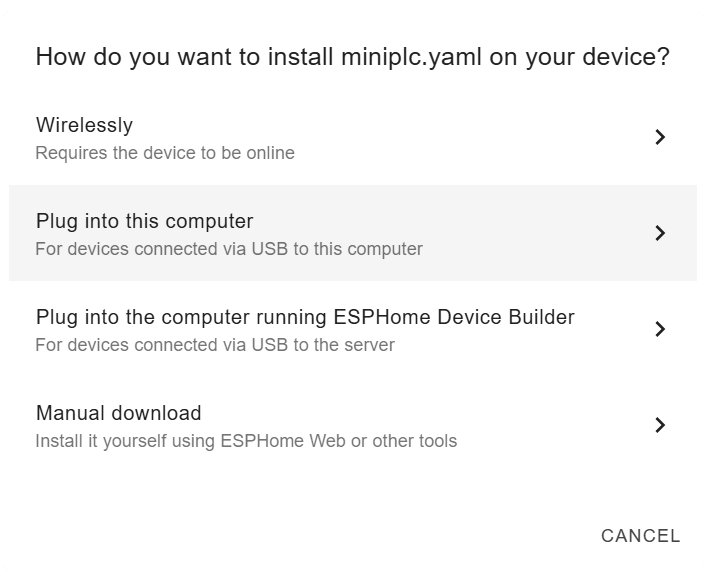Image resolution: width=709 pixels, height=577 pixels.
Task: Select Plug into this computer
Action: coord(353,233)
